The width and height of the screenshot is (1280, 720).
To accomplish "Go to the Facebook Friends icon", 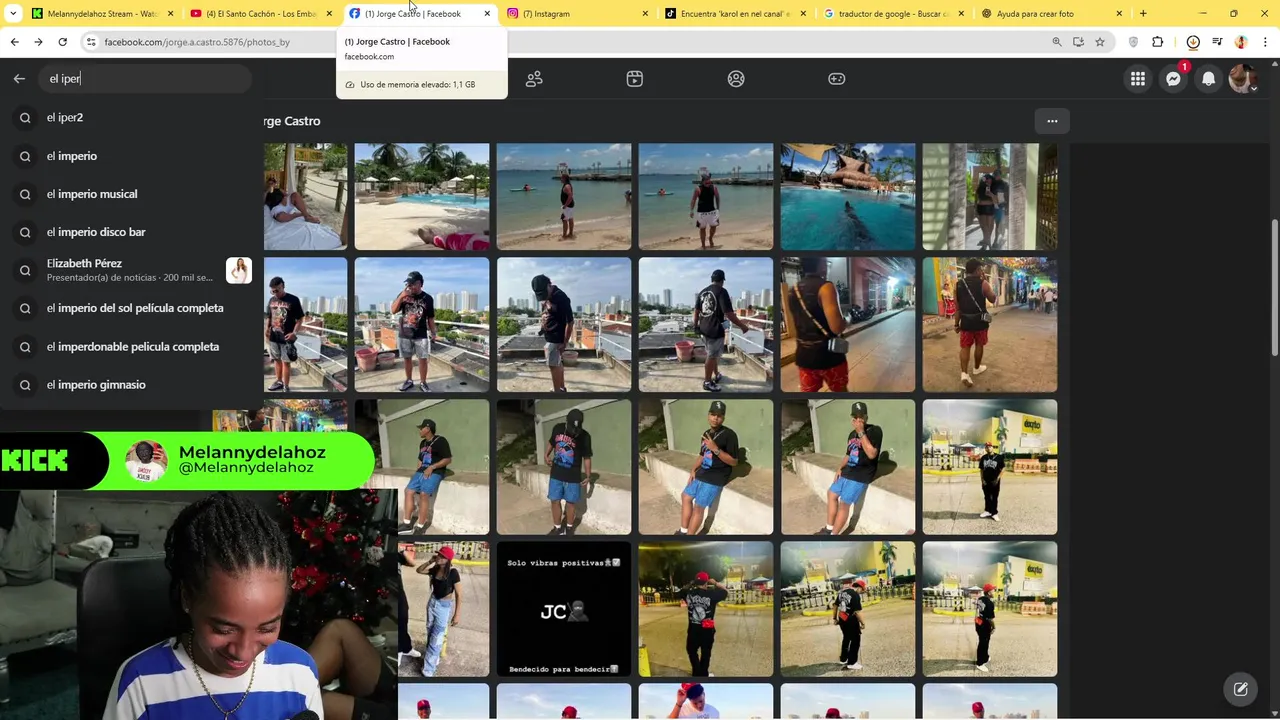I will point(534,79).
